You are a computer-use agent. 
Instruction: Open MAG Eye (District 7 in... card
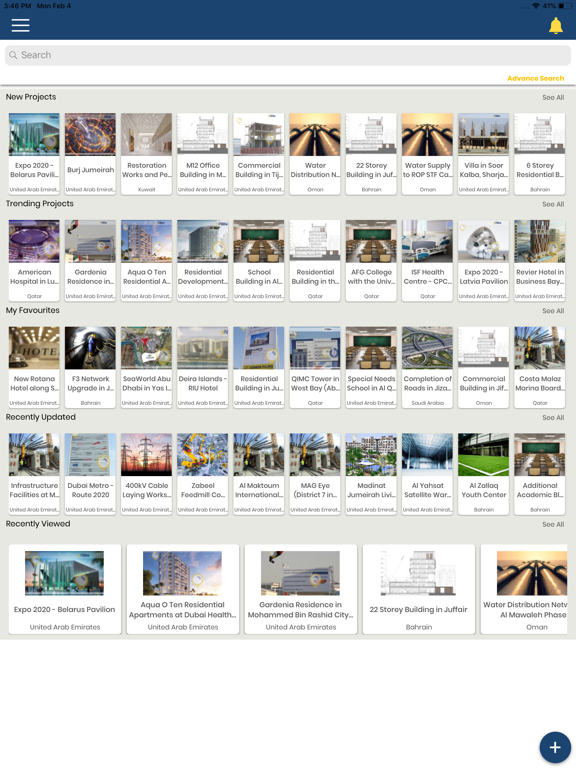coord(315,474)
